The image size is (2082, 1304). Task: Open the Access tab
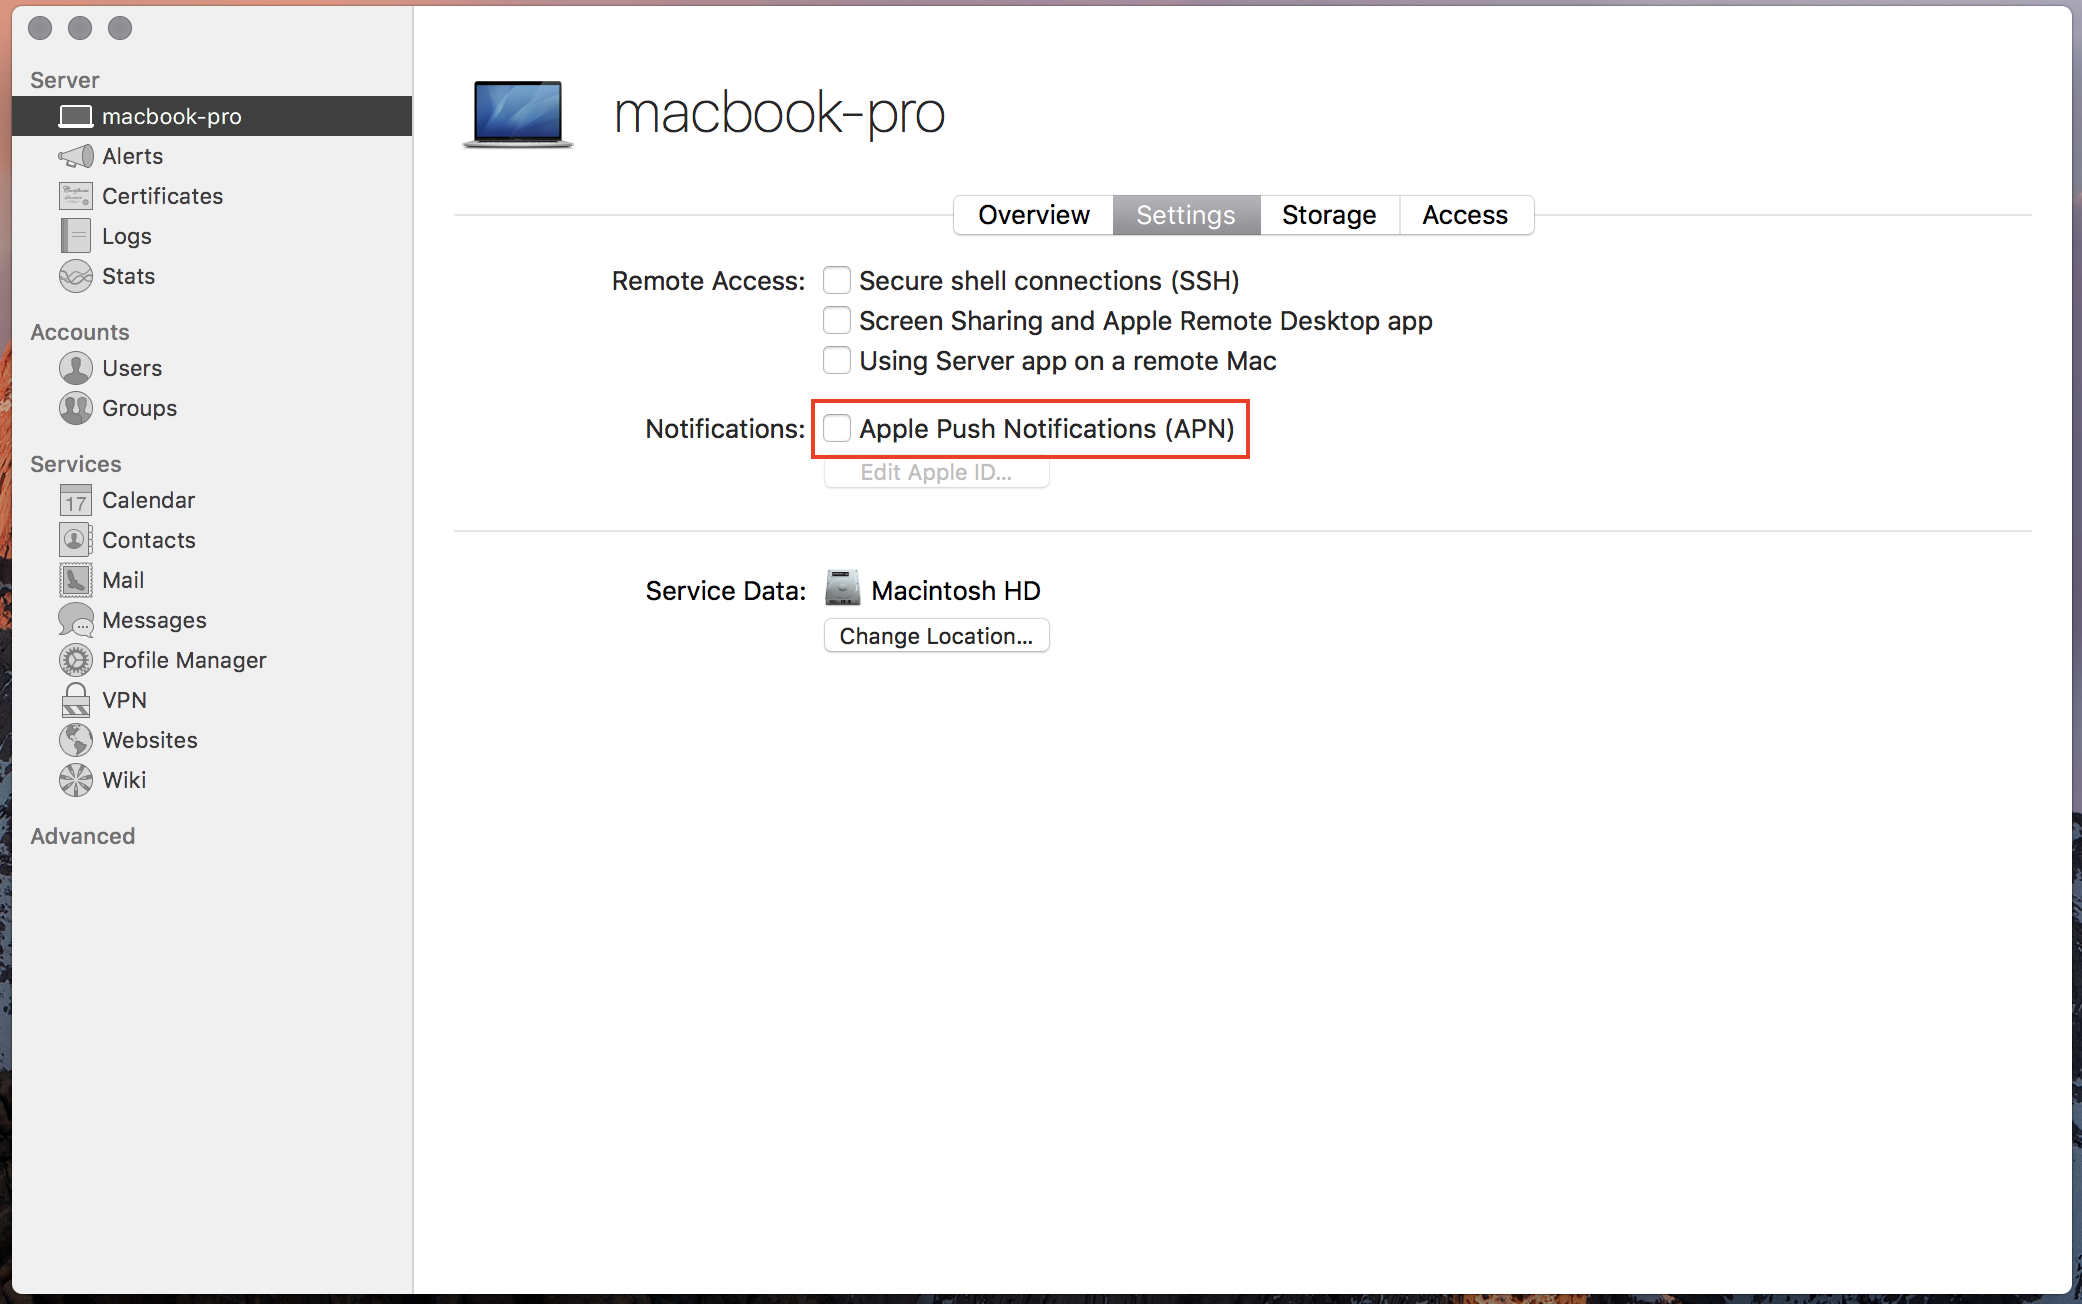point(1465,215)
